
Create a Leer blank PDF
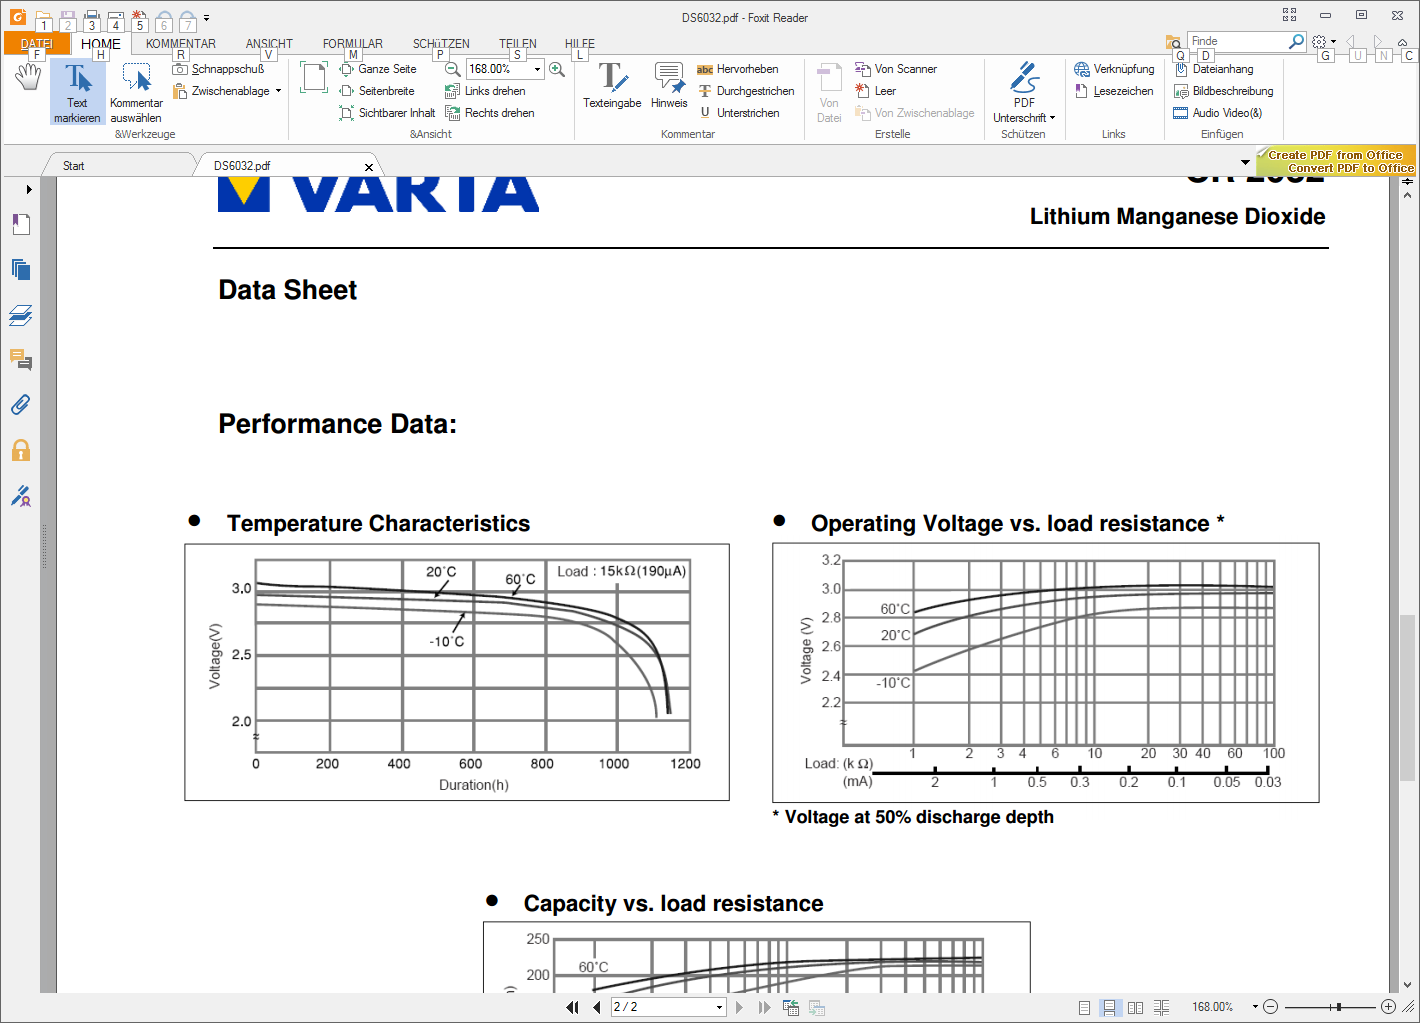coord(875,91)
